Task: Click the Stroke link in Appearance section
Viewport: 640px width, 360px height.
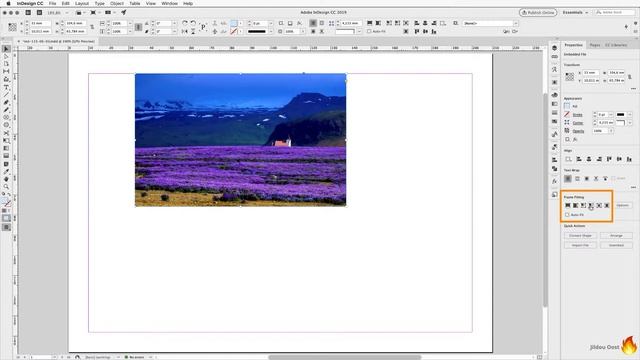Action: 577,115
